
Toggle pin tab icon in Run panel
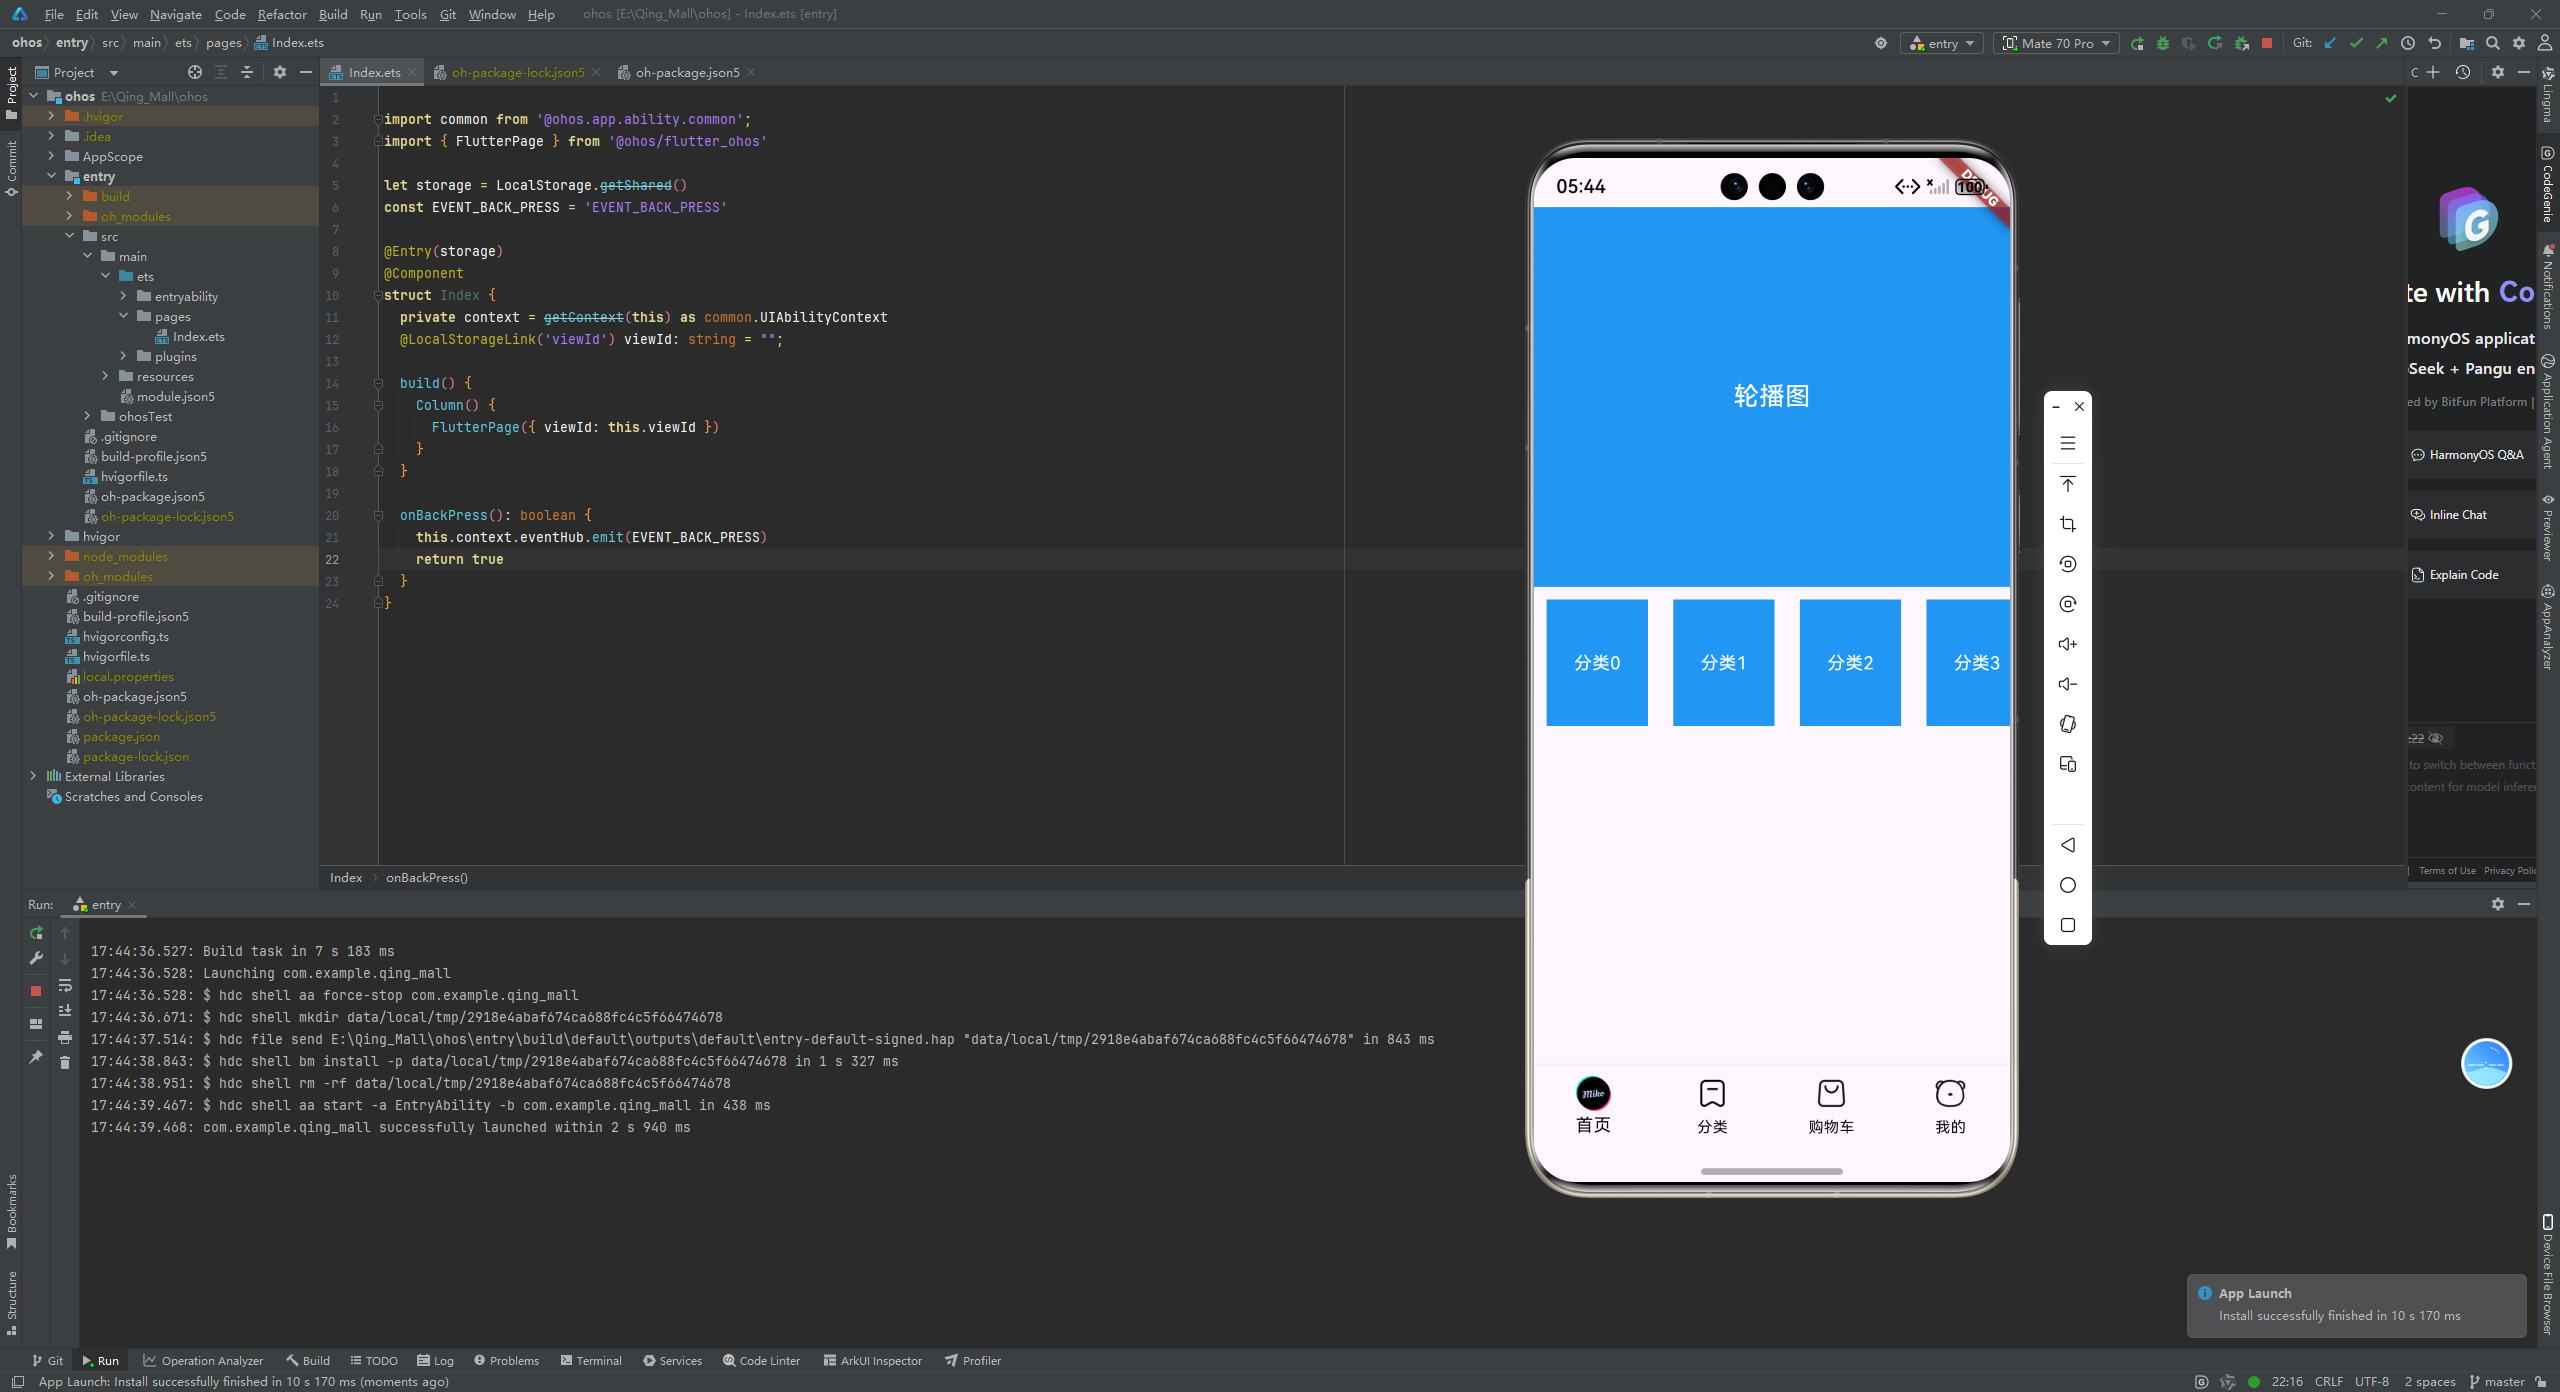click(36, 1056)
